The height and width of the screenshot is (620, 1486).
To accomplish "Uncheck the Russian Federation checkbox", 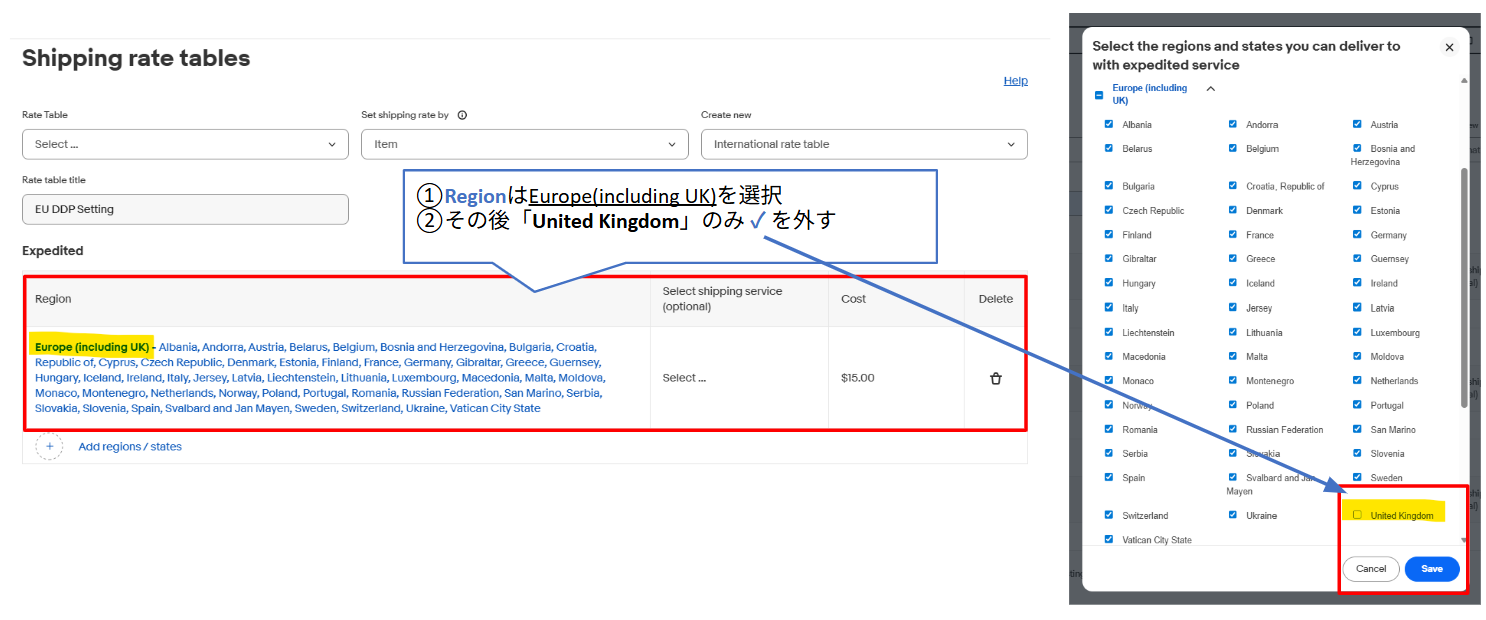I will 1233,429.
